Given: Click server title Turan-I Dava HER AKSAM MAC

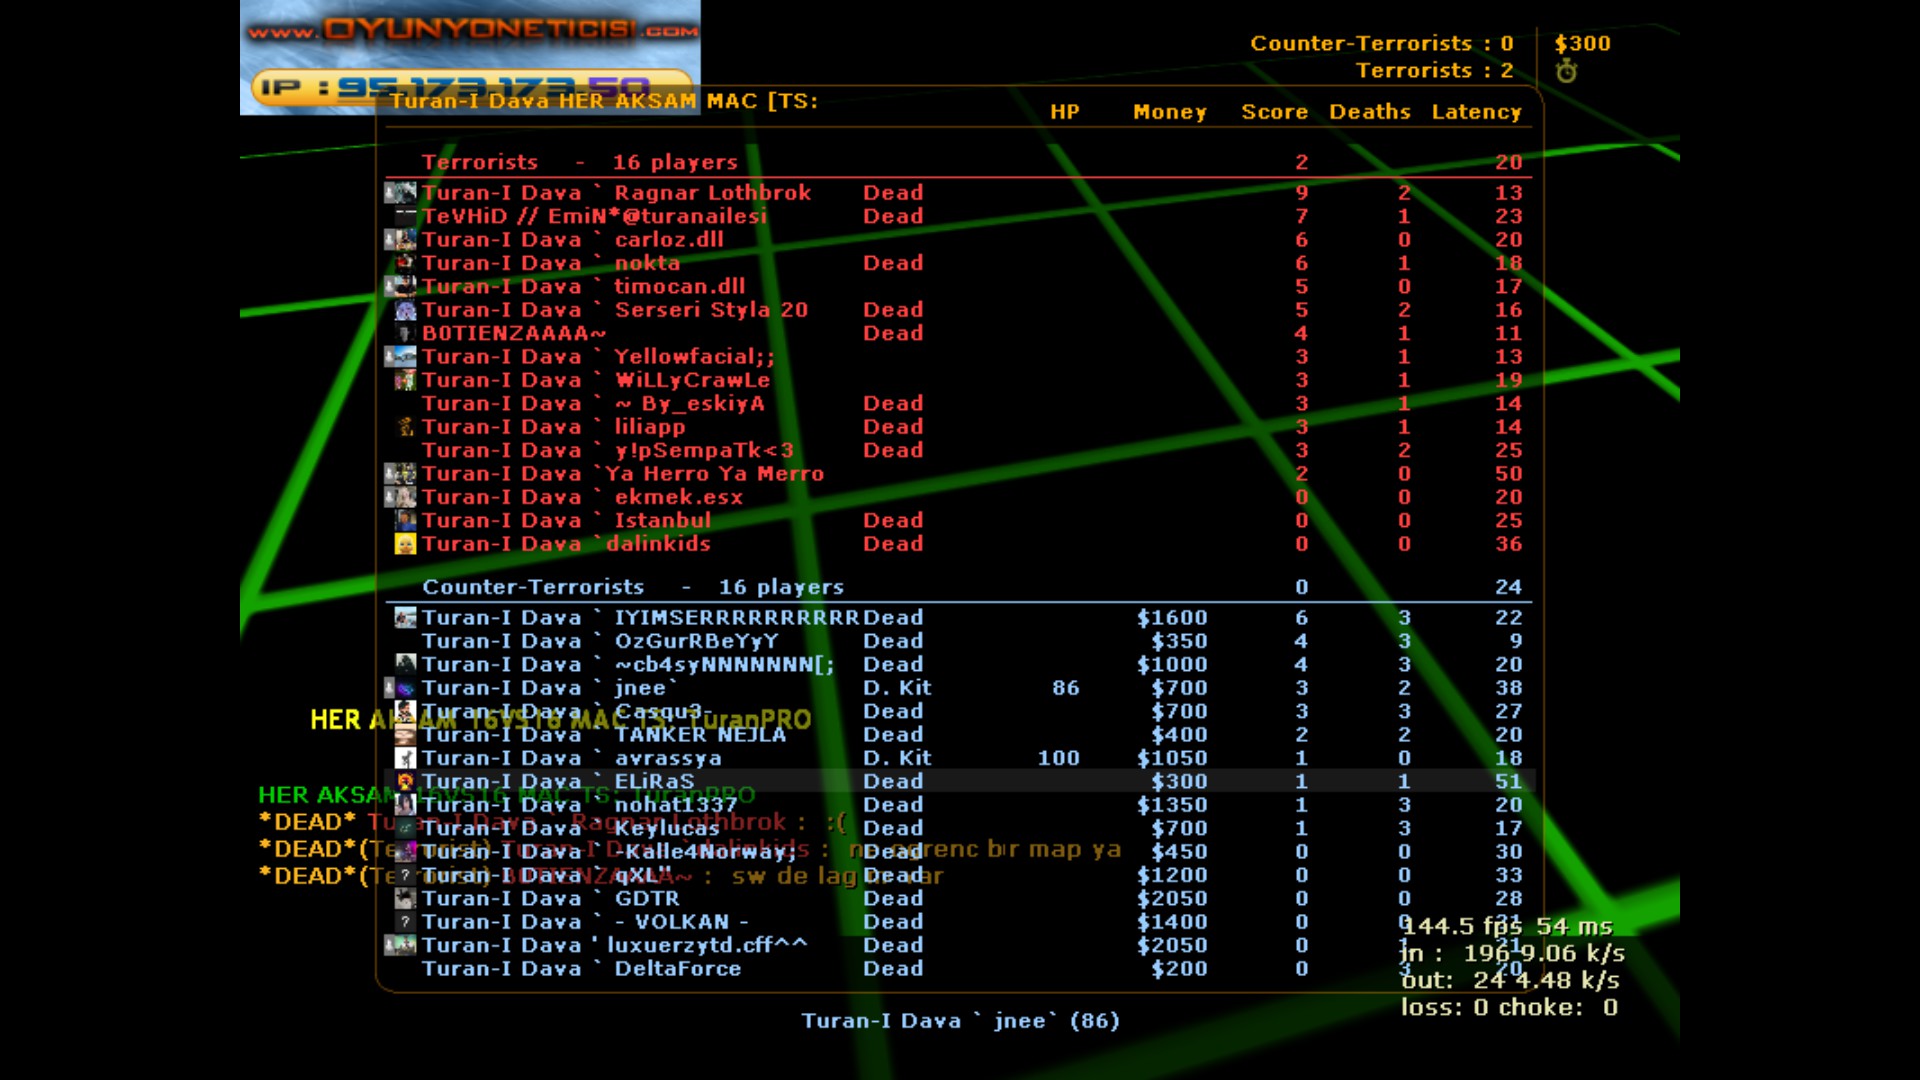Looking at the screenshot, I should coord(604,101).
